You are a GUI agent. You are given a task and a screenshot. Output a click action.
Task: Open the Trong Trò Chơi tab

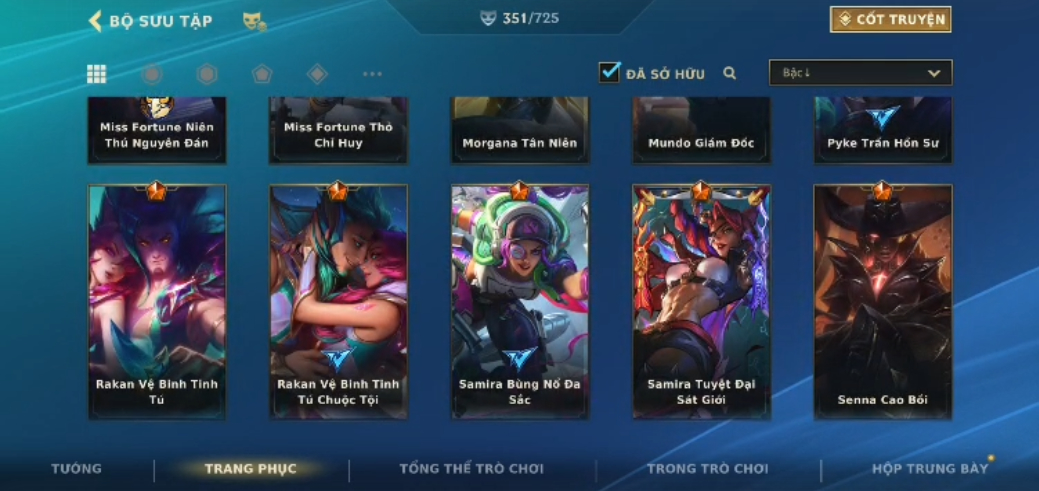(708, 469)
